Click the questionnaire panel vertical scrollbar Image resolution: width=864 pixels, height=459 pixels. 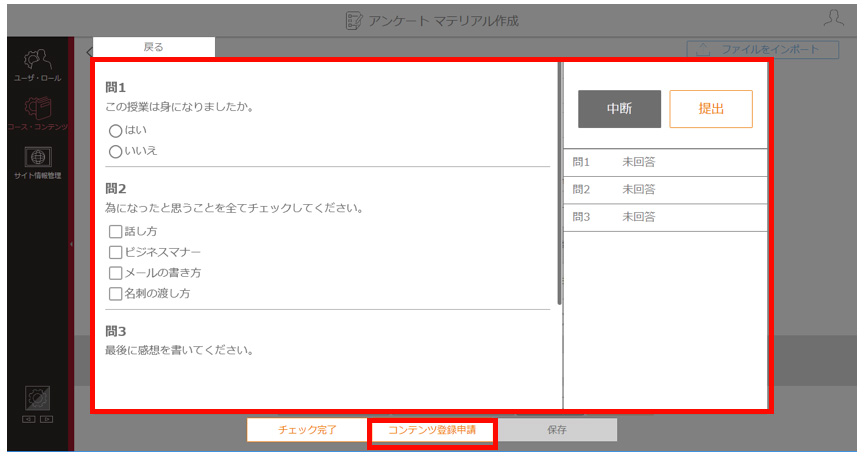click(560, 183)
